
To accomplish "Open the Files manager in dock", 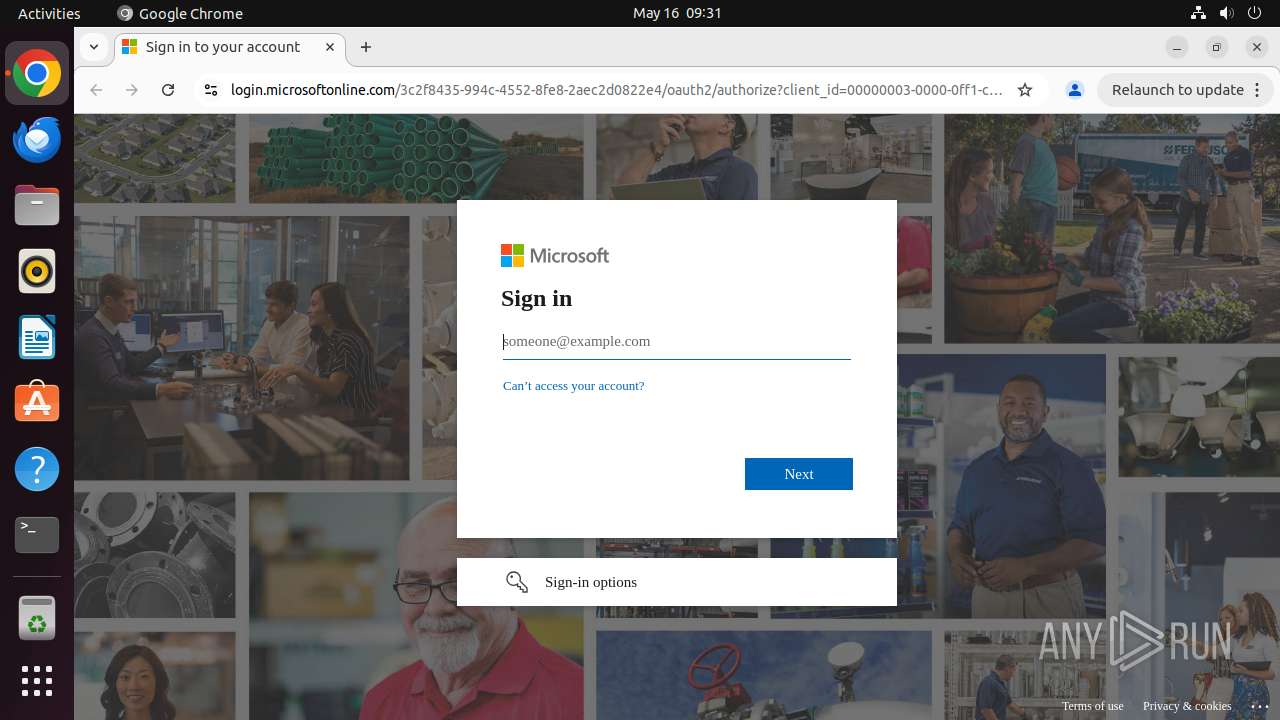I will coord(37,206).
